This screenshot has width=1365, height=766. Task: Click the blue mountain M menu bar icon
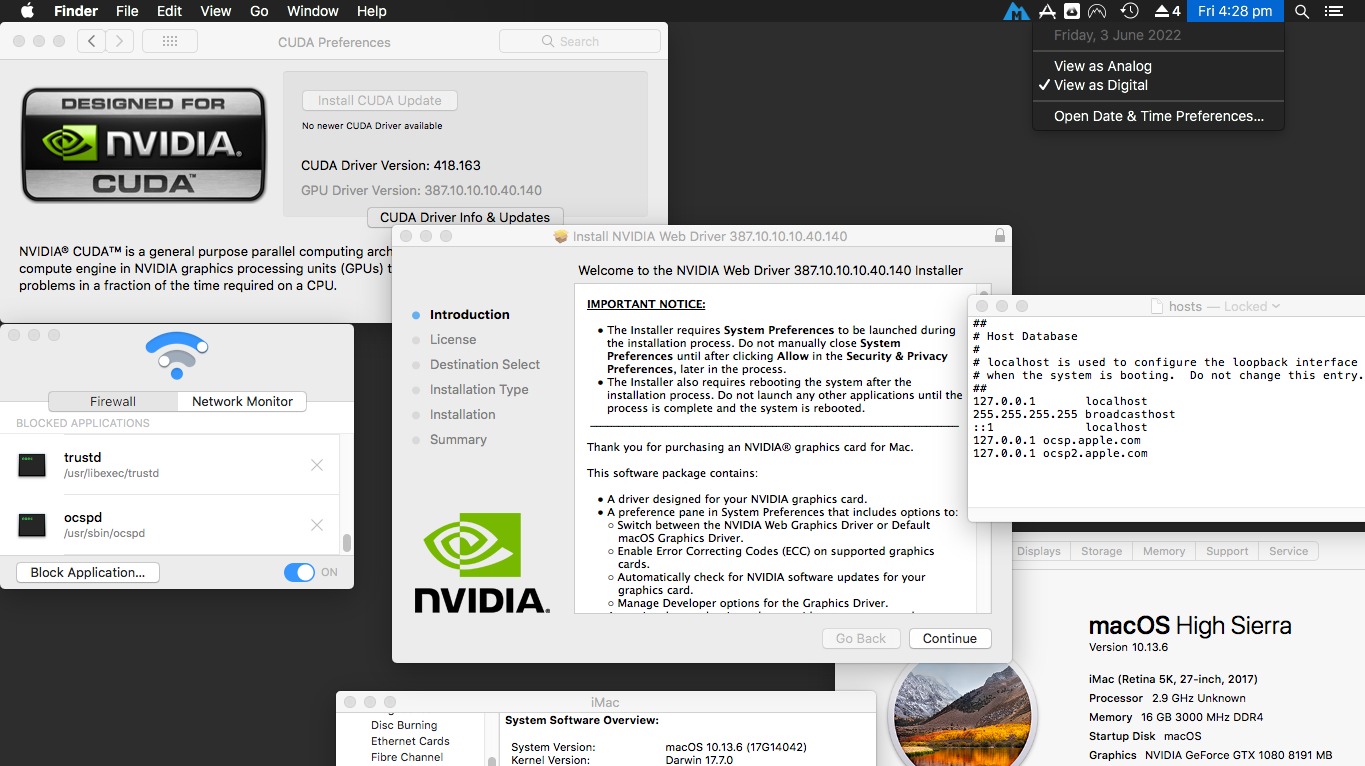coord(1016,12)
